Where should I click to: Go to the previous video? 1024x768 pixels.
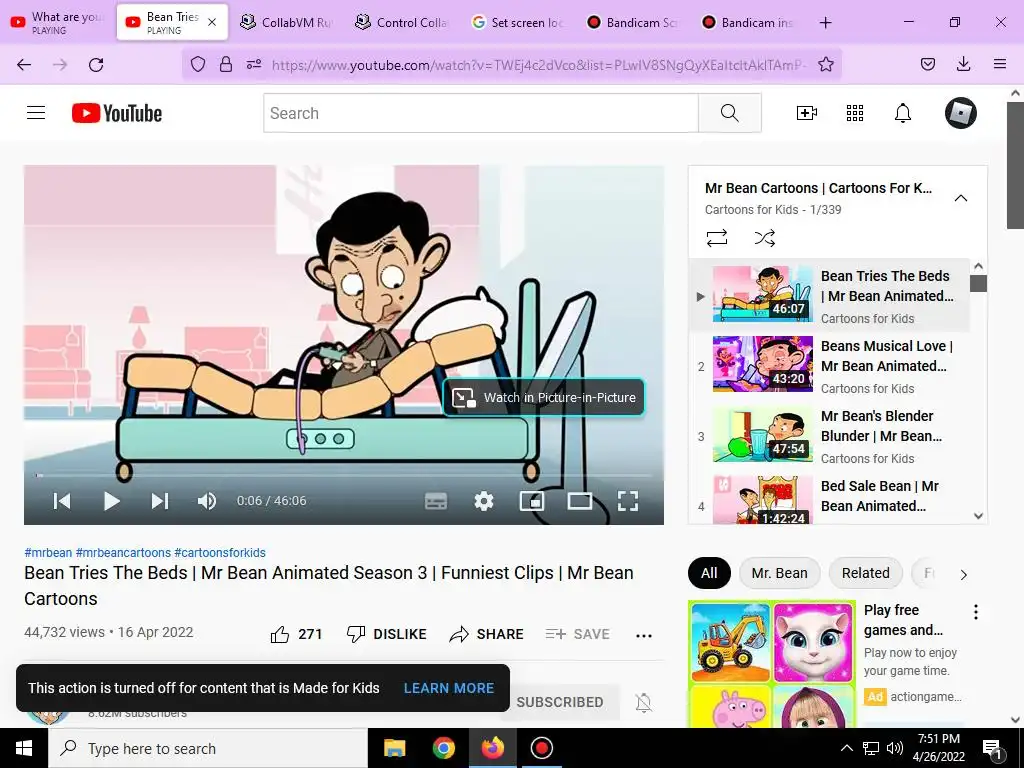point(62,501)
